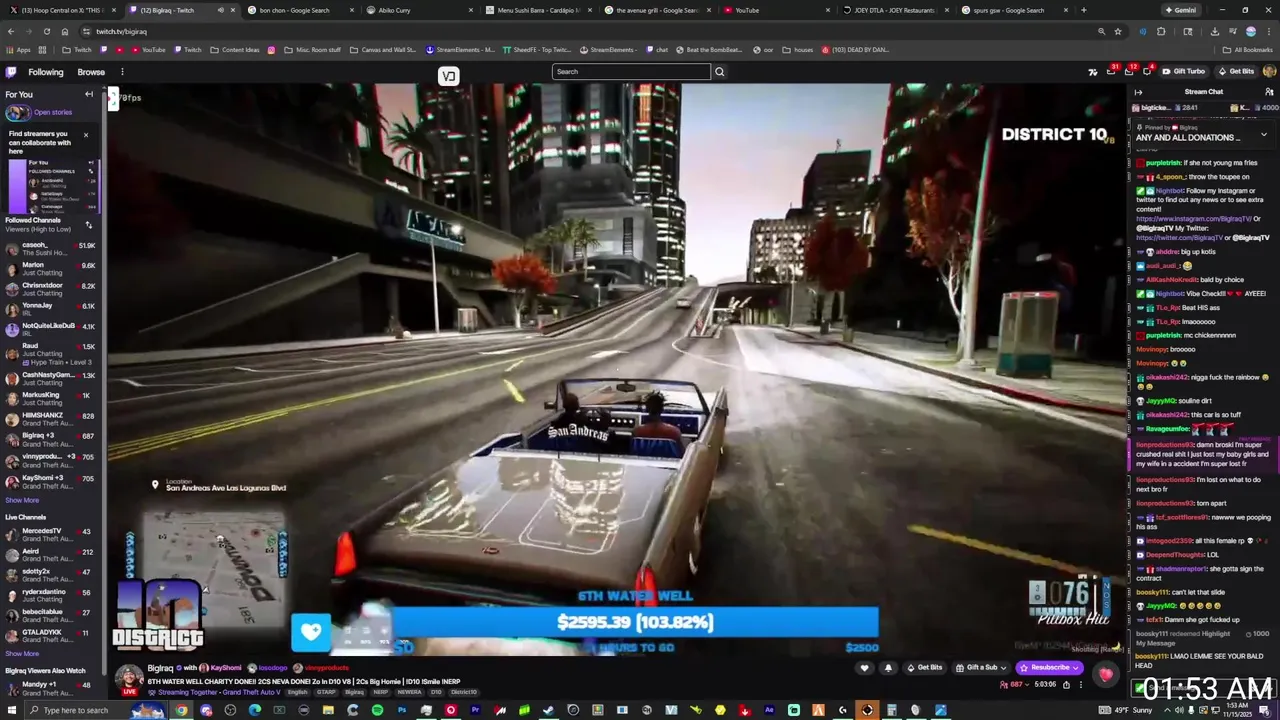Open the Resubscribe dropdown

point(1050,668)
